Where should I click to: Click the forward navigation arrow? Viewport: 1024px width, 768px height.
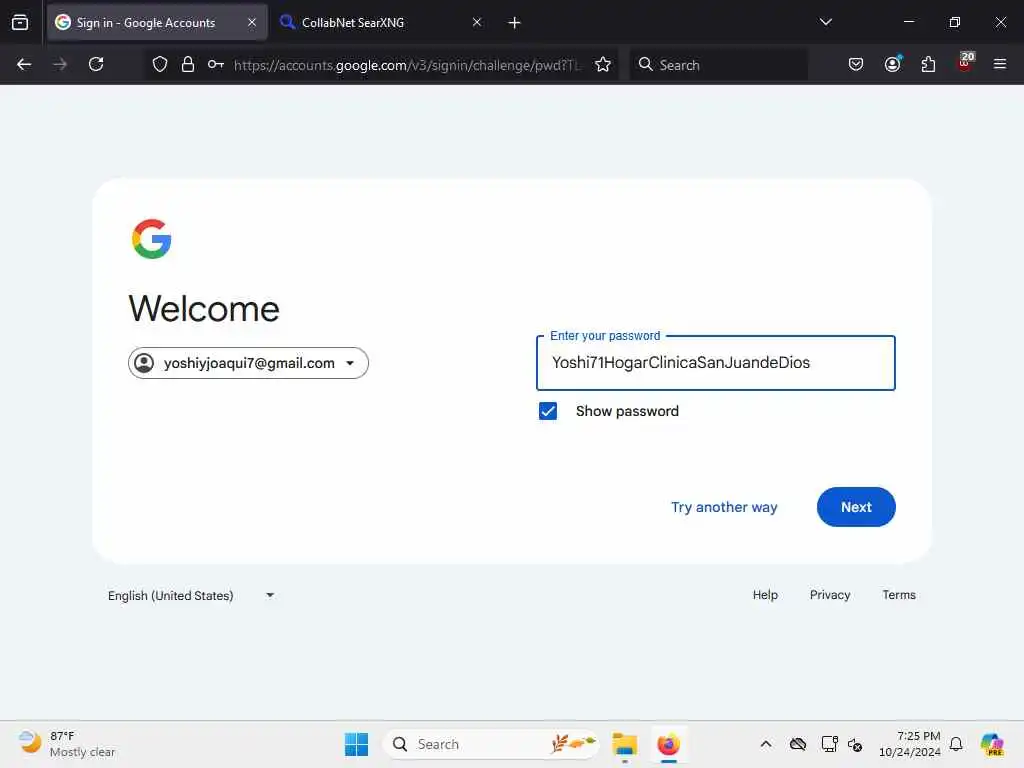coord(60,64)
